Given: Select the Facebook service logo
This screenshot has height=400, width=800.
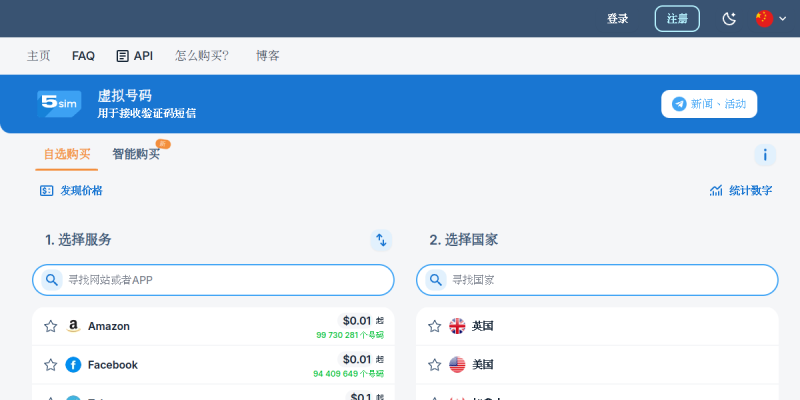Looking at the screenshot, I should click(73, 365).
